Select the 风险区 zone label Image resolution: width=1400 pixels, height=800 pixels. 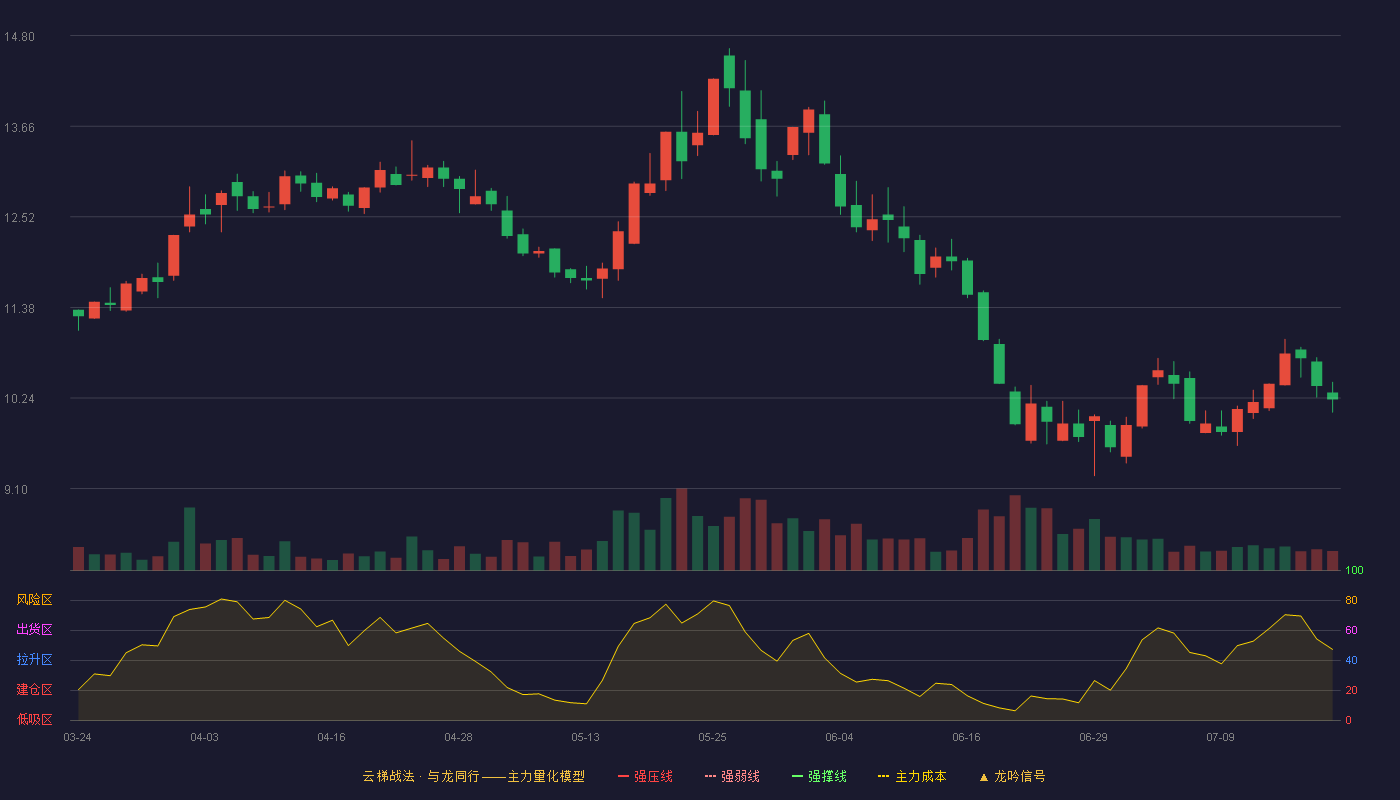[x=34, y=600]
